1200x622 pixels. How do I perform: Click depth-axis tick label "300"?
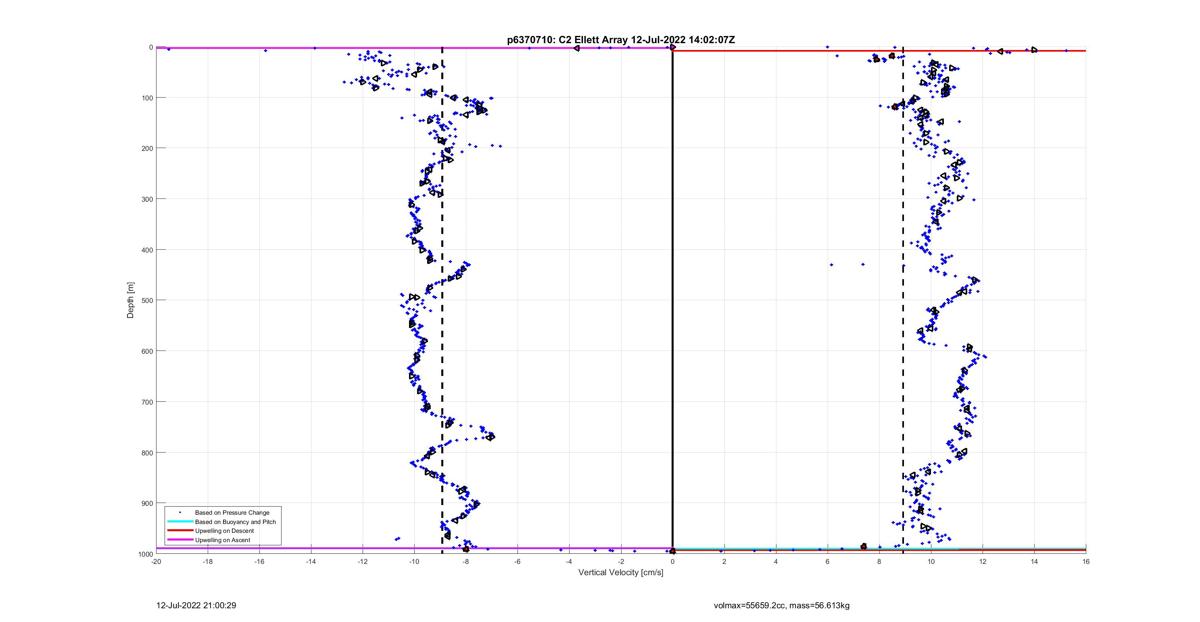coord(146,199)
